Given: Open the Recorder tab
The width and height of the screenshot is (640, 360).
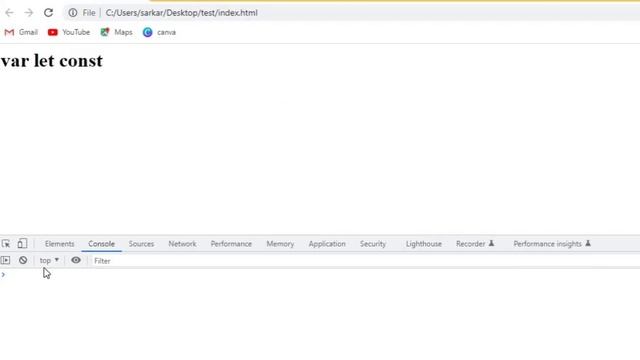Looking at the screenshot, I should point(475,244).
